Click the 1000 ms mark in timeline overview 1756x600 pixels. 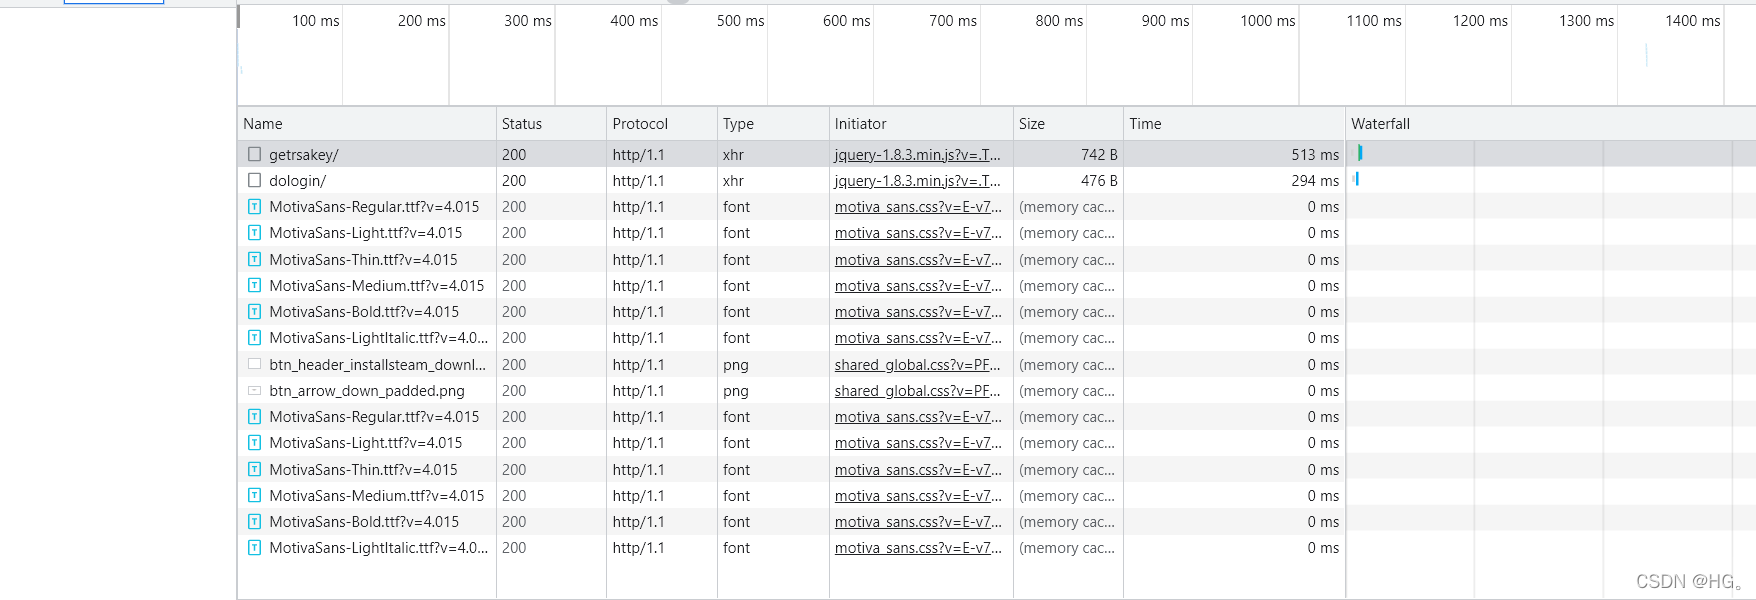1268,21
